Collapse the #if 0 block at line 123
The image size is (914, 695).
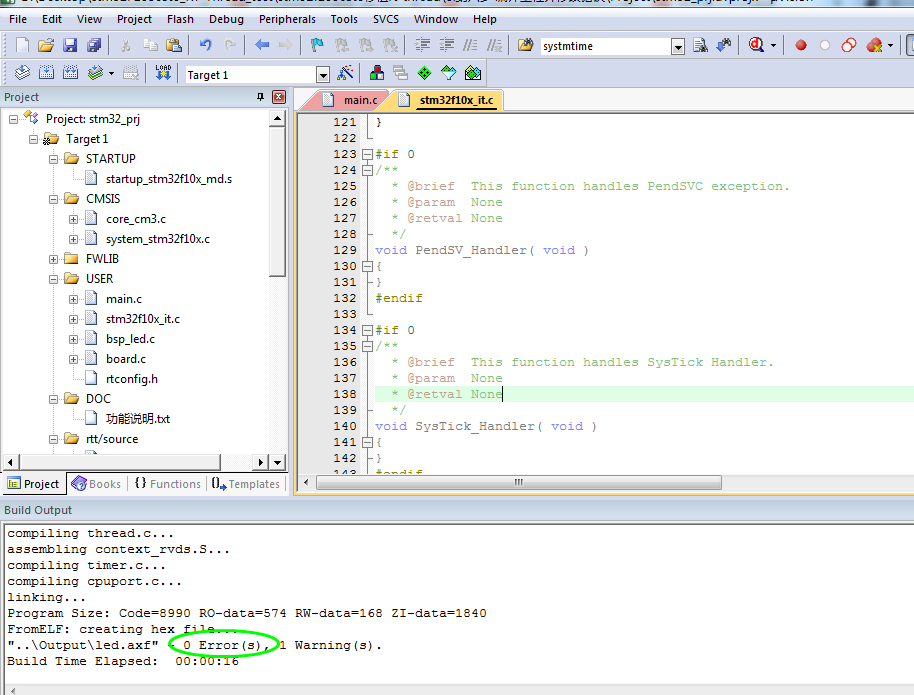(x=367, y=155)
